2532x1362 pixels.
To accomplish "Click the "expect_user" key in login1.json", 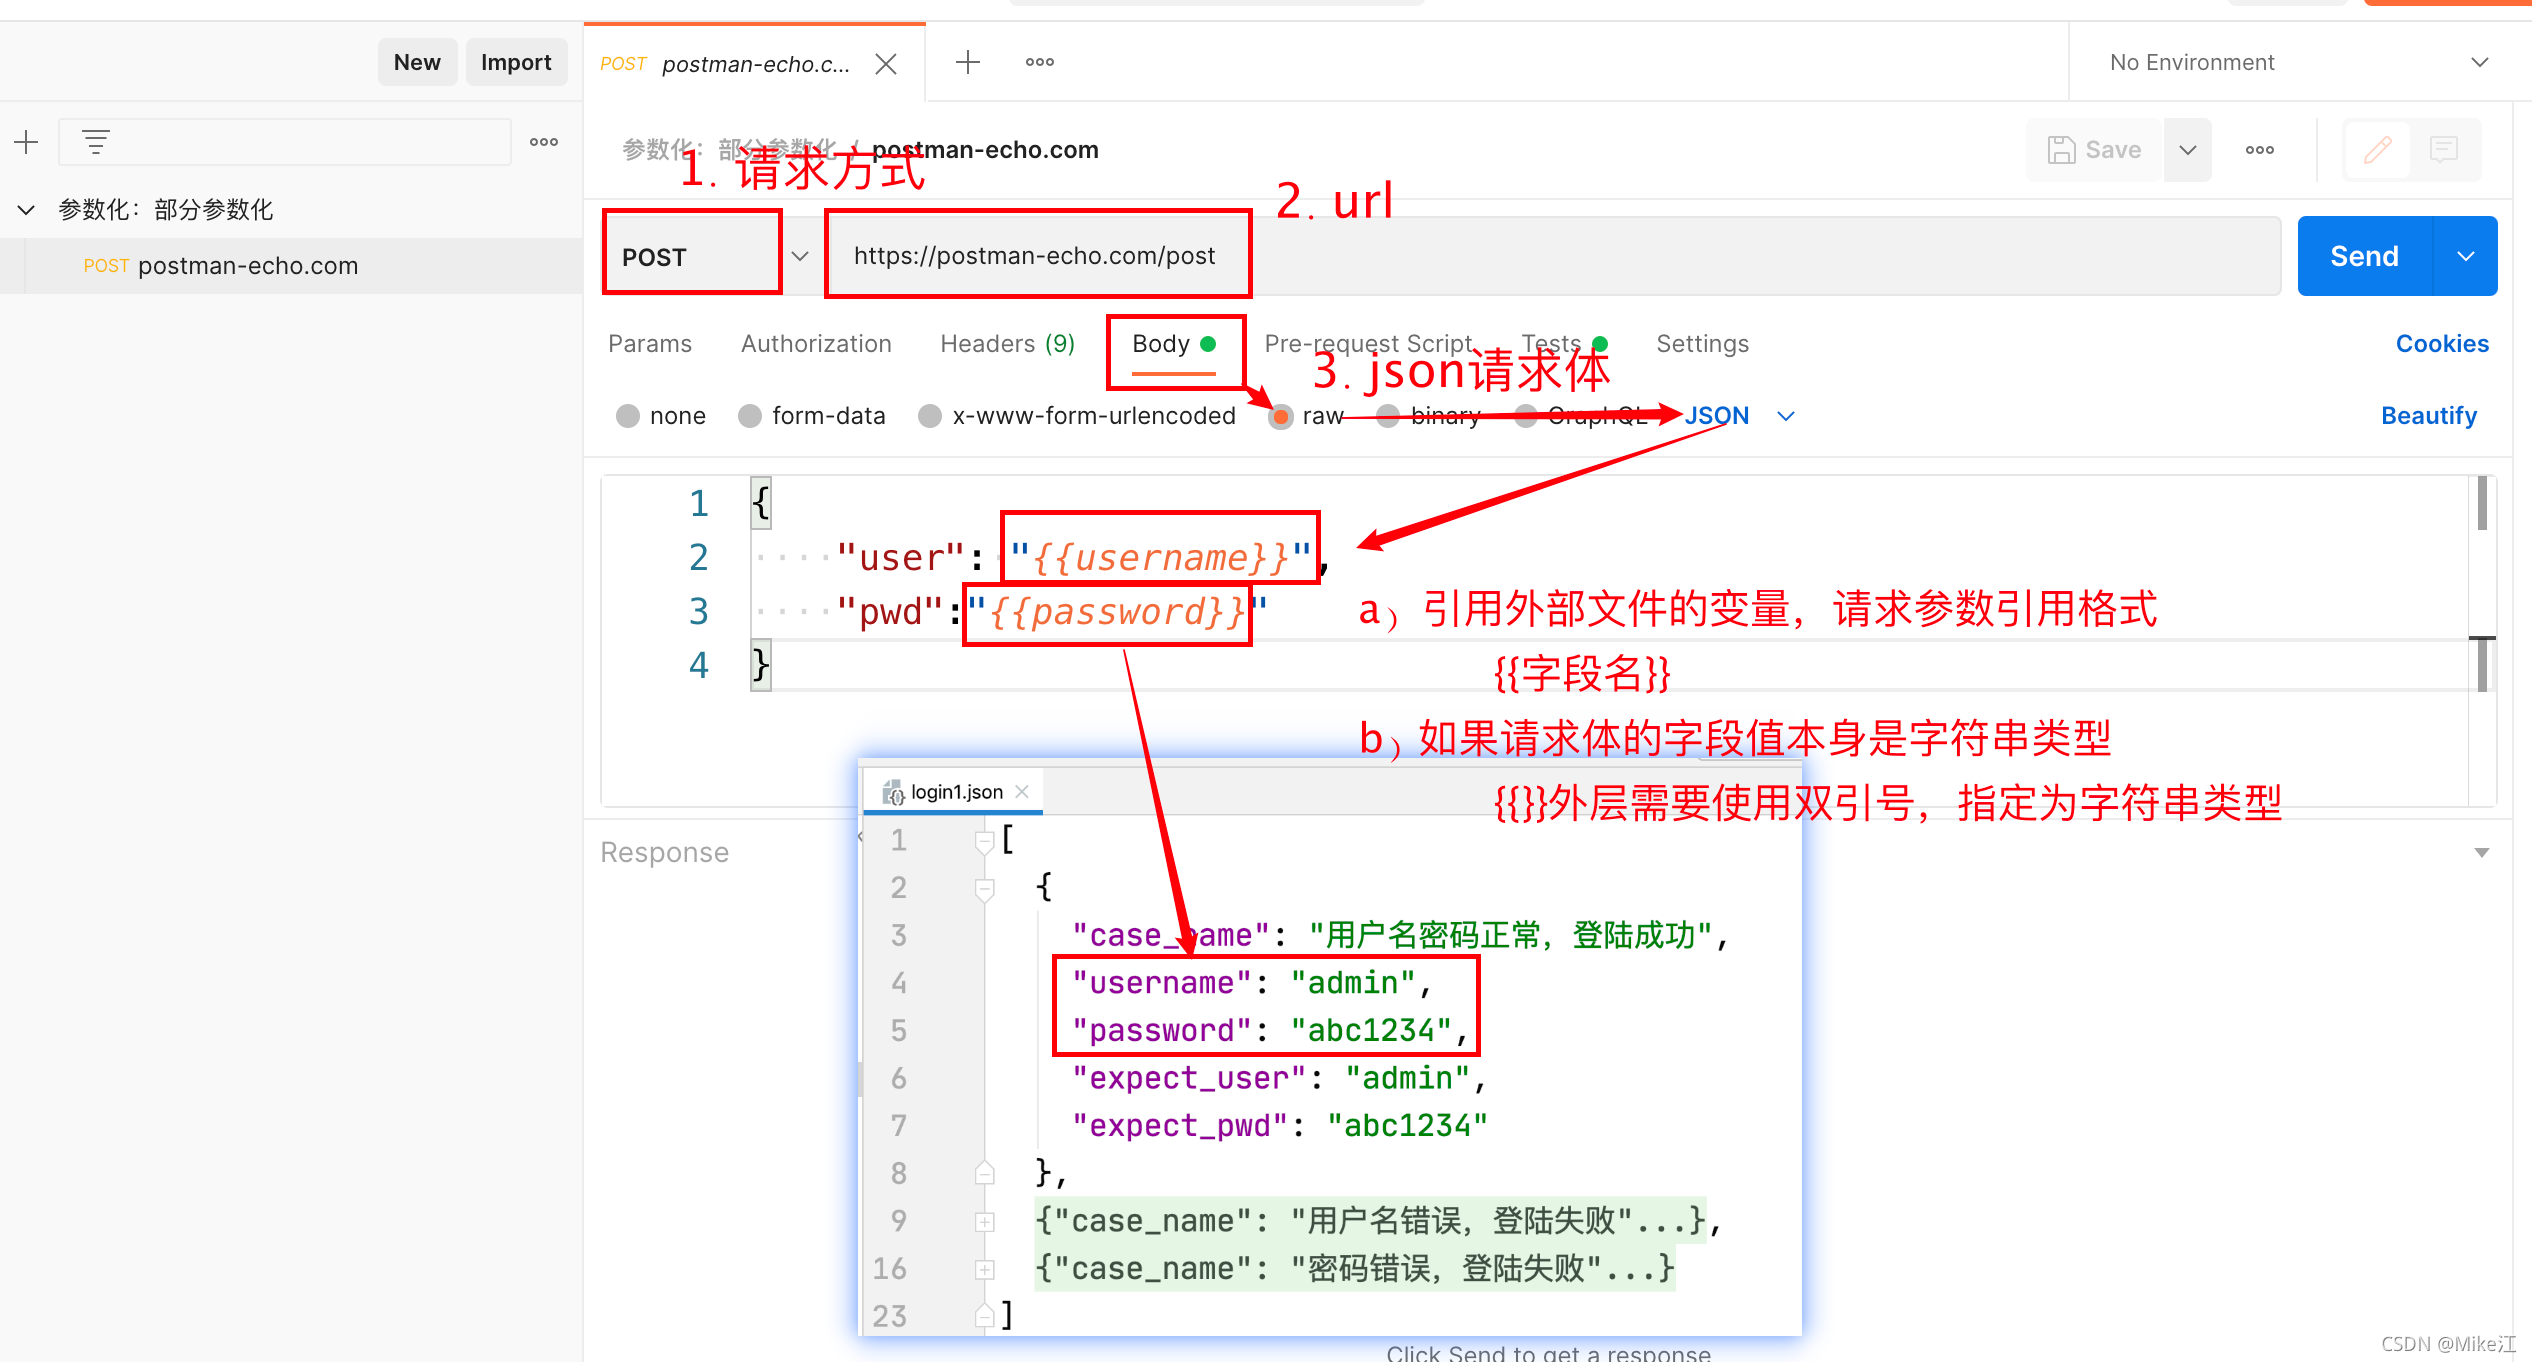I will coord(1190,1078).
